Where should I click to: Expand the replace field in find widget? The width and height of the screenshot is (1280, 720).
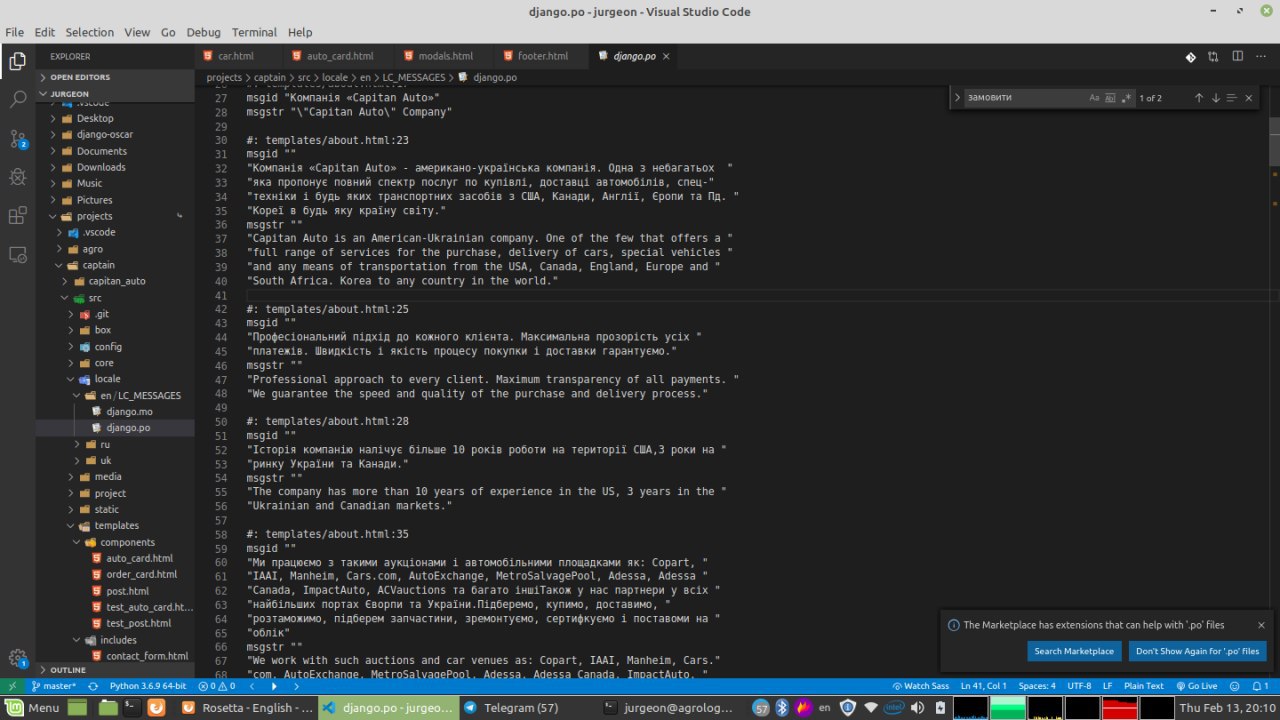pos(957,98)
